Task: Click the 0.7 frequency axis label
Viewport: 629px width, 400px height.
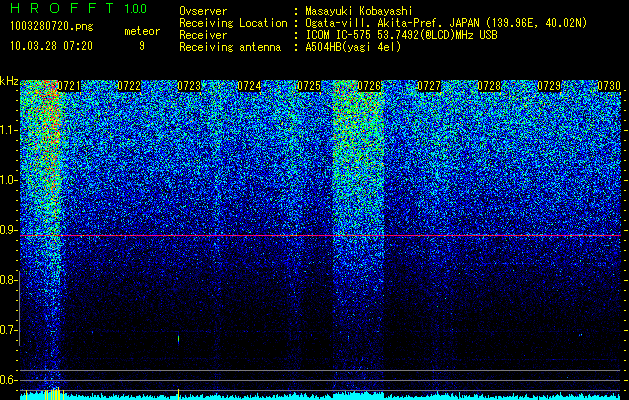Action: click(x=8, y=330)
